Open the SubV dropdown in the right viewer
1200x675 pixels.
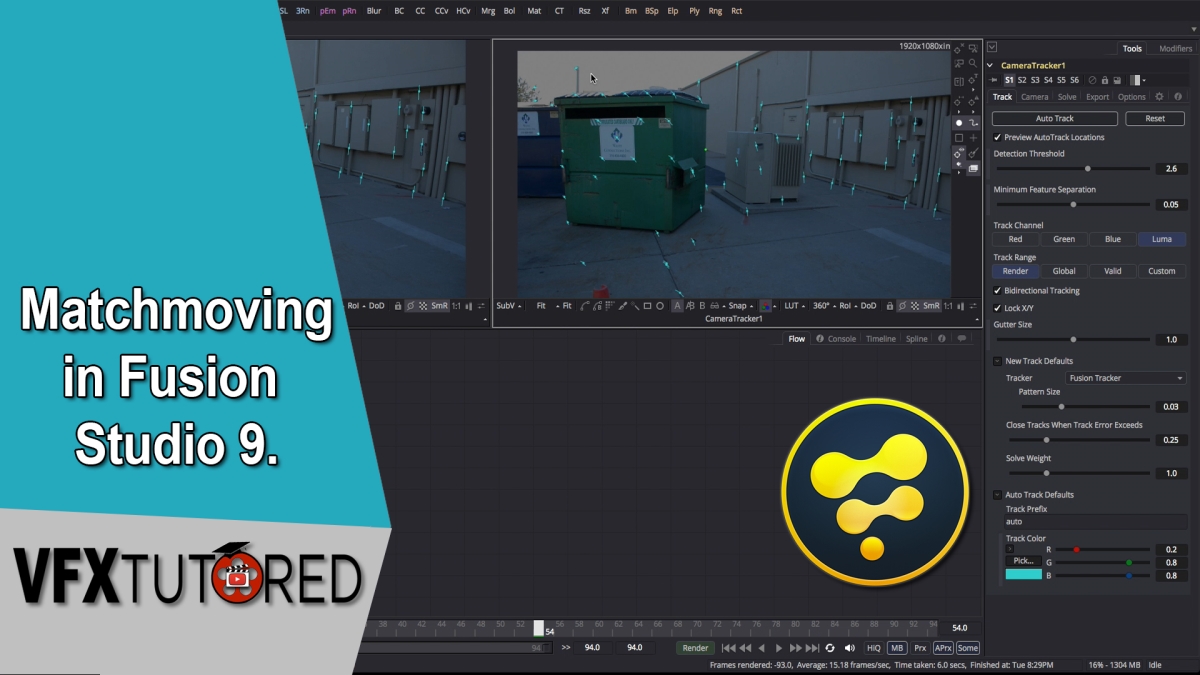pos(509,306)
